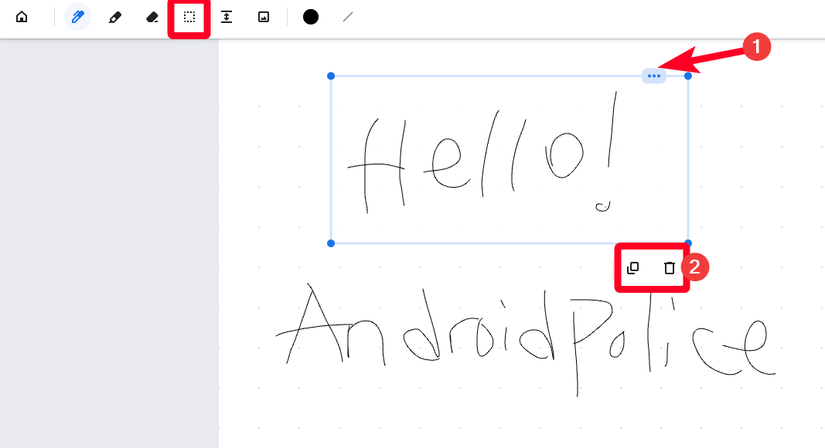Select the Marker highlighter tool
The width and height of the screenshot is (825, 448).
point(115,17)
